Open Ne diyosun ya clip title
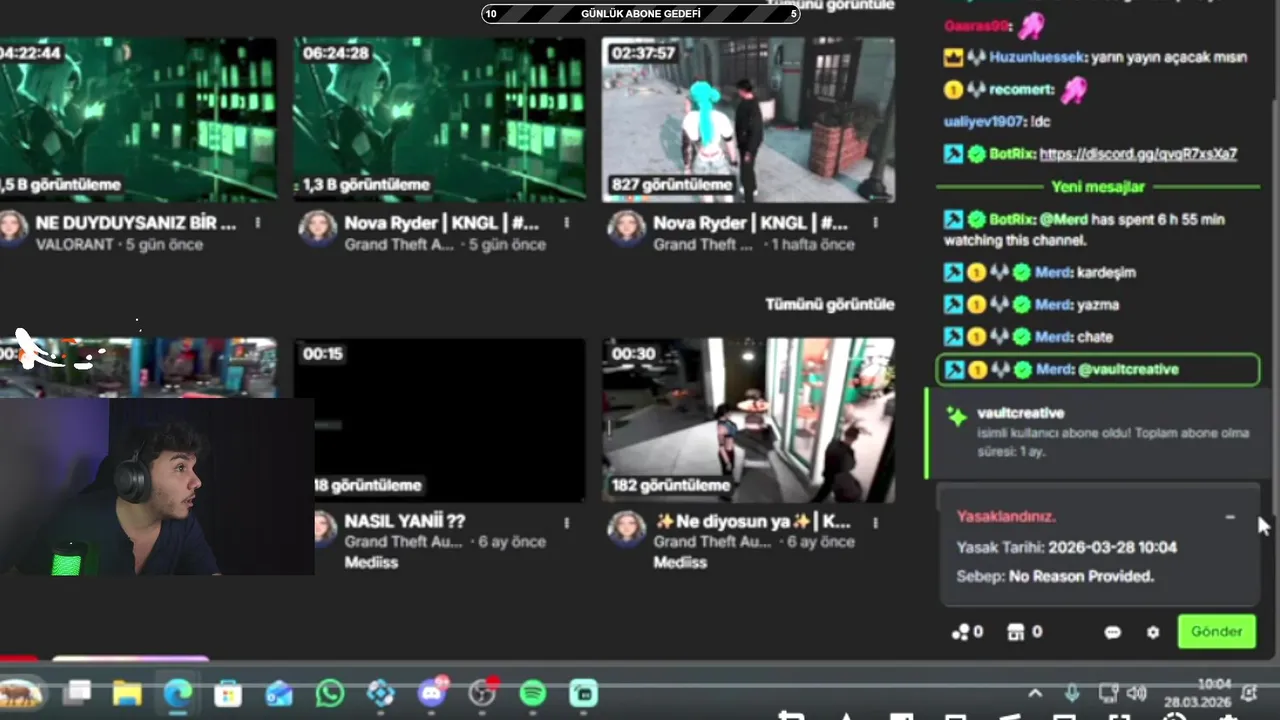This screenshot has height=720, width=1280. click(752, 521)
